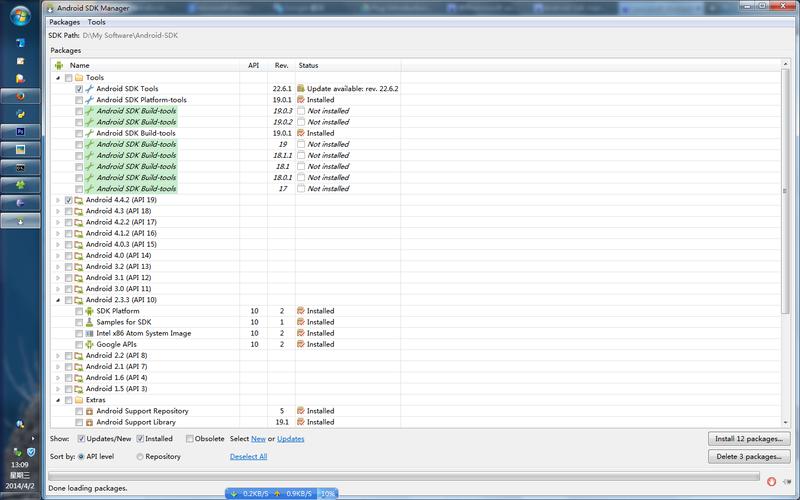800x500 pixels.
Task: Select the Android 3.2 (API 13) row
Action: [x=118, y=267]
